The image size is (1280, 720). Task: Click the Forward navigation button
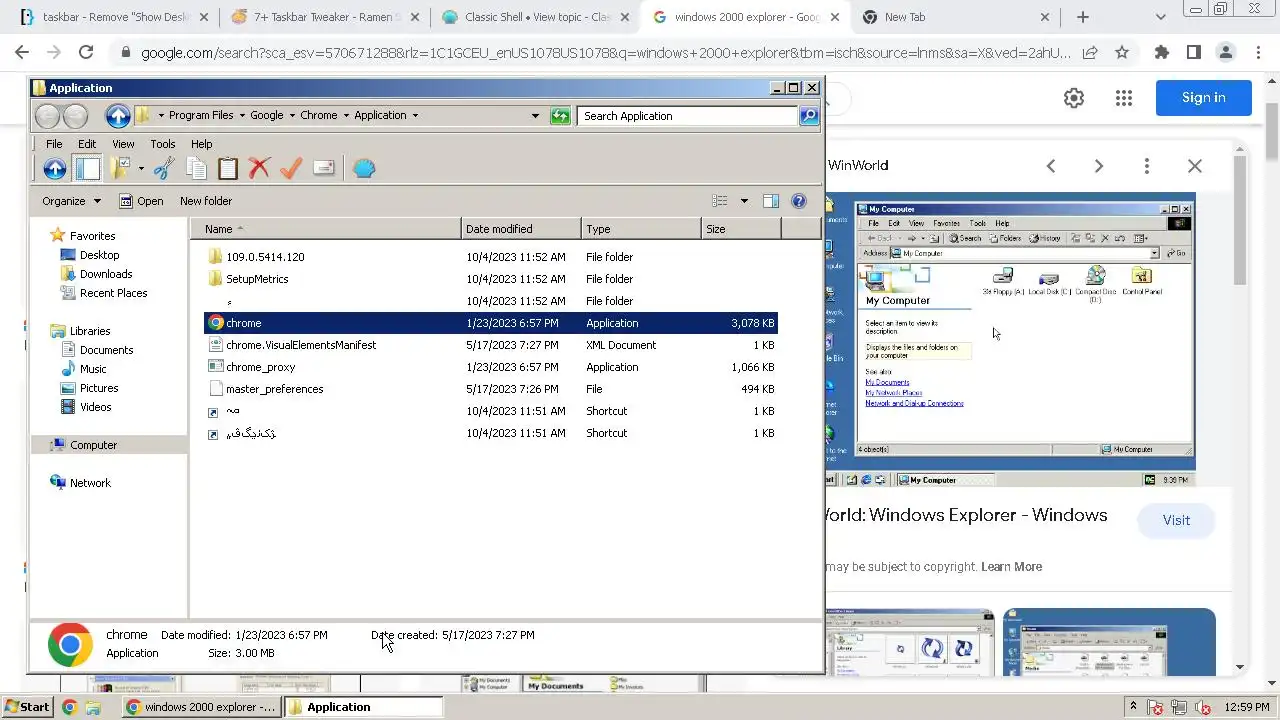[75, 116]
